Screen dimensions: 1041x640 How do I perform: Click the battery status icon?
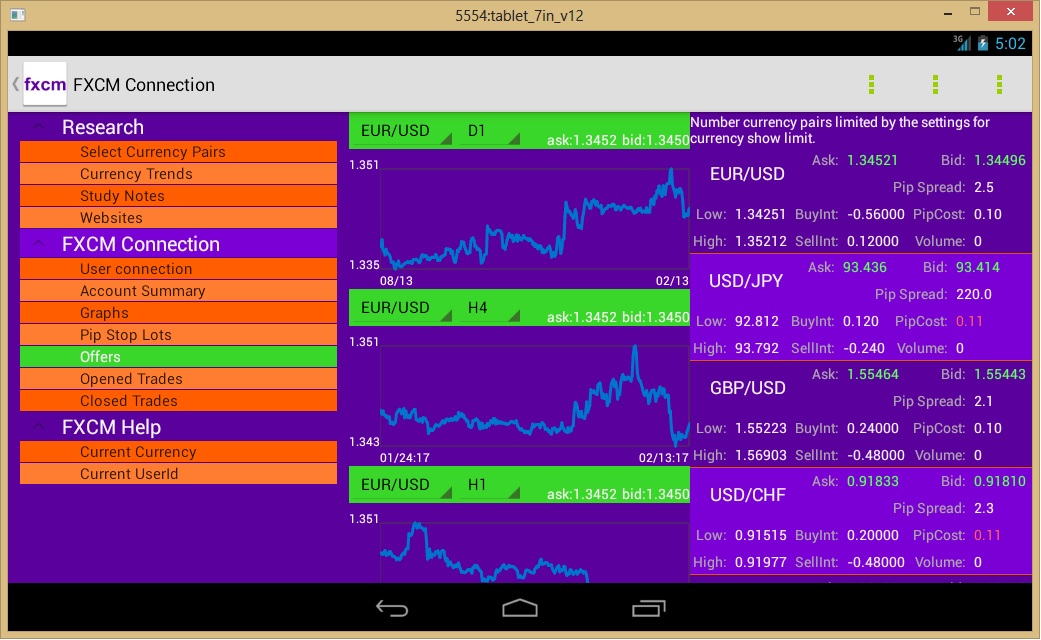[x=983, y=44]
